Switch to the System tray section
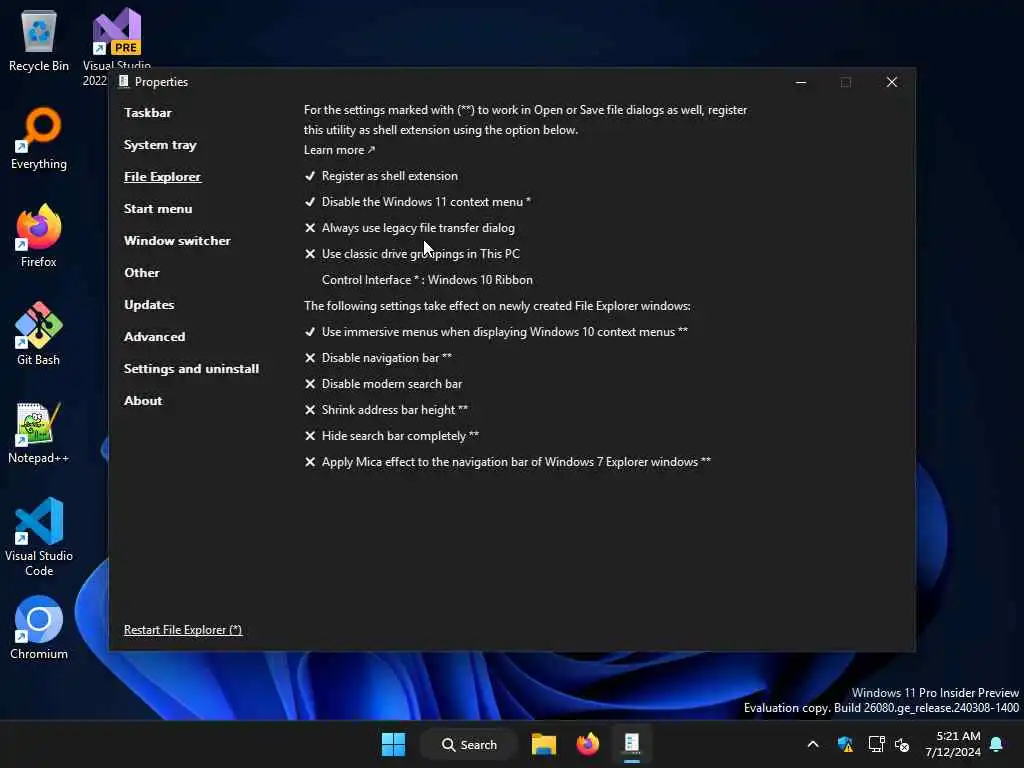The width and height of the screenshot is (1024, 768). [x=160, y=144]
